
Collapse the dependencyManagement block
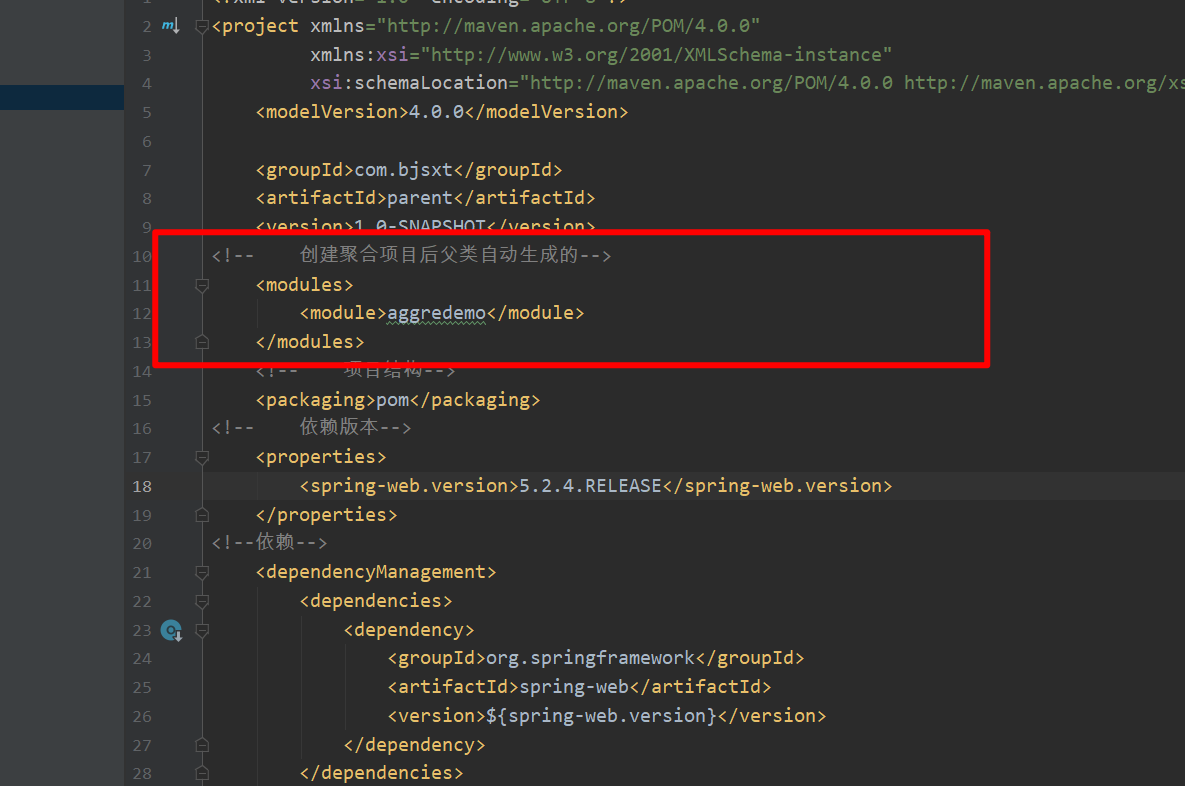[202, 572]
